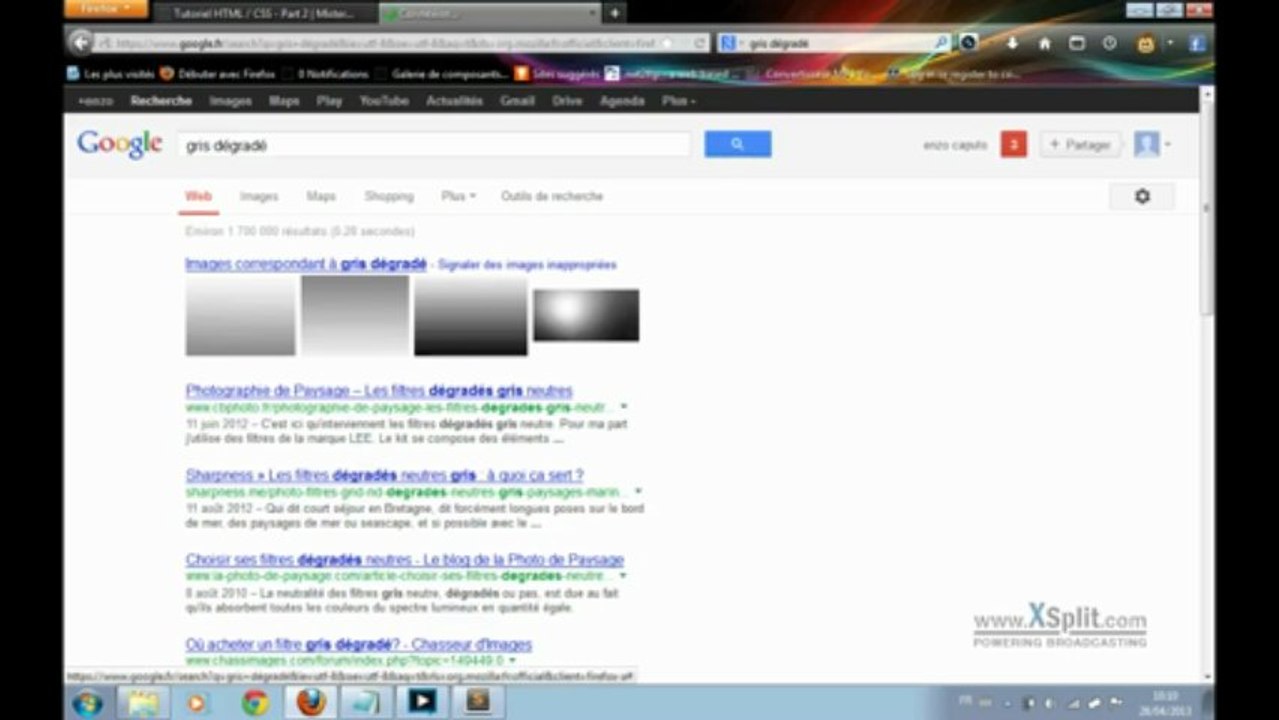Viewport: 1279px width, 720px height.
Task: Go back with the browser back arrow
Action: tap(80, 43)
